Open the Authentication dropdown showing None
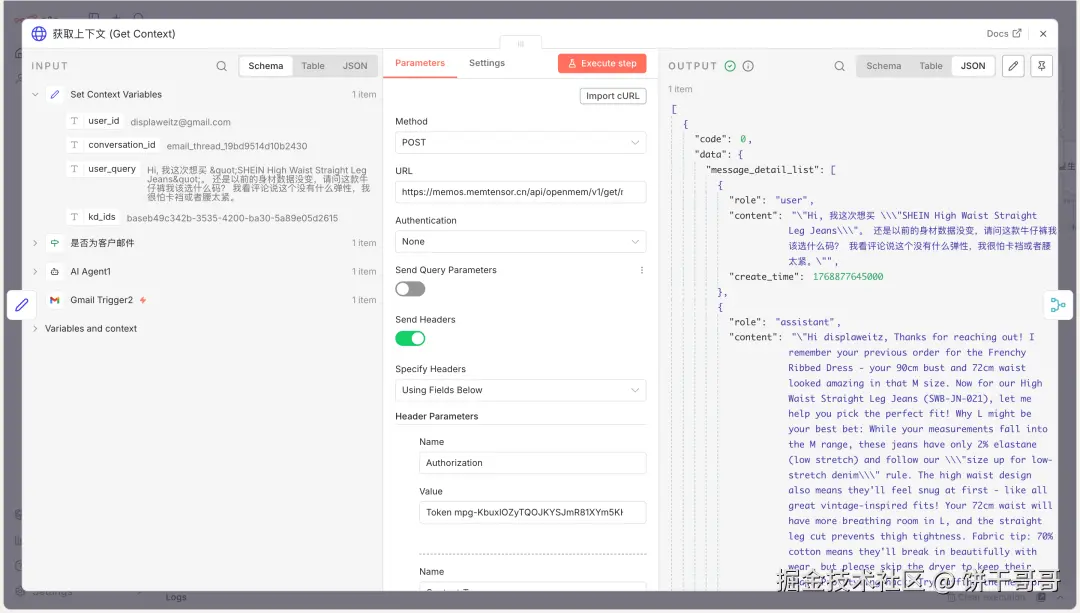Image resolution: width=1080 pixels, height=613 pixels. coord(520,242)
